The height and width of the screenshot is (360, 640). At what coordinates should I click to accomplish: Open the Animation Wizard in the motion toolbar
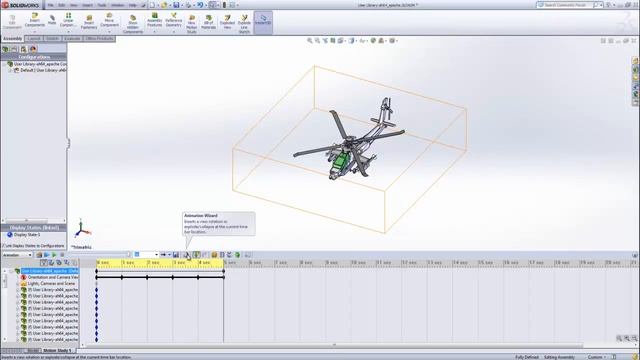point(187,255)
